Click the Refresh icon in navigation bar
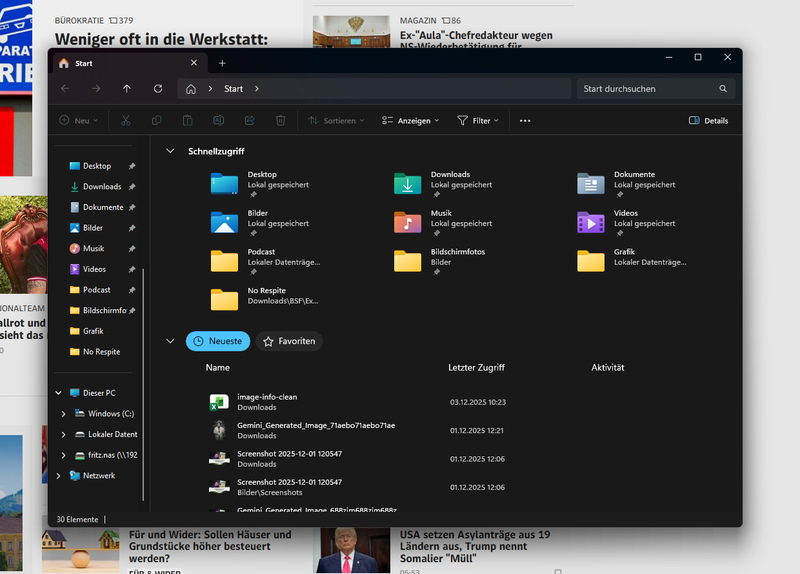 [x=158, y=89]
